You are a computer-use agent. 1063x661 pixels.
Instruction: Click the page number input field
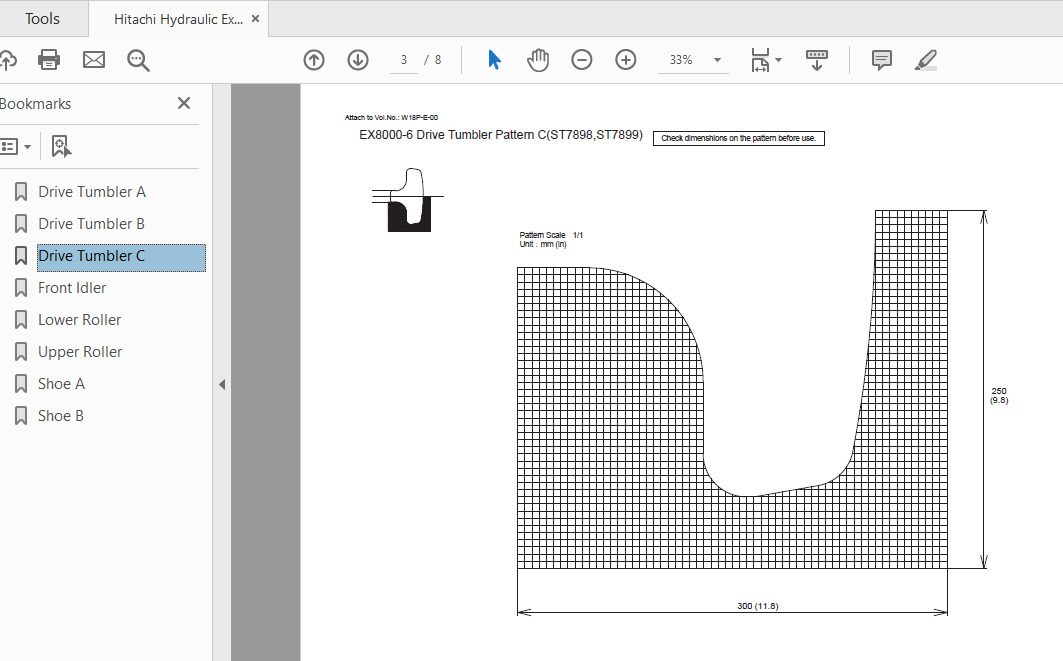404,60
